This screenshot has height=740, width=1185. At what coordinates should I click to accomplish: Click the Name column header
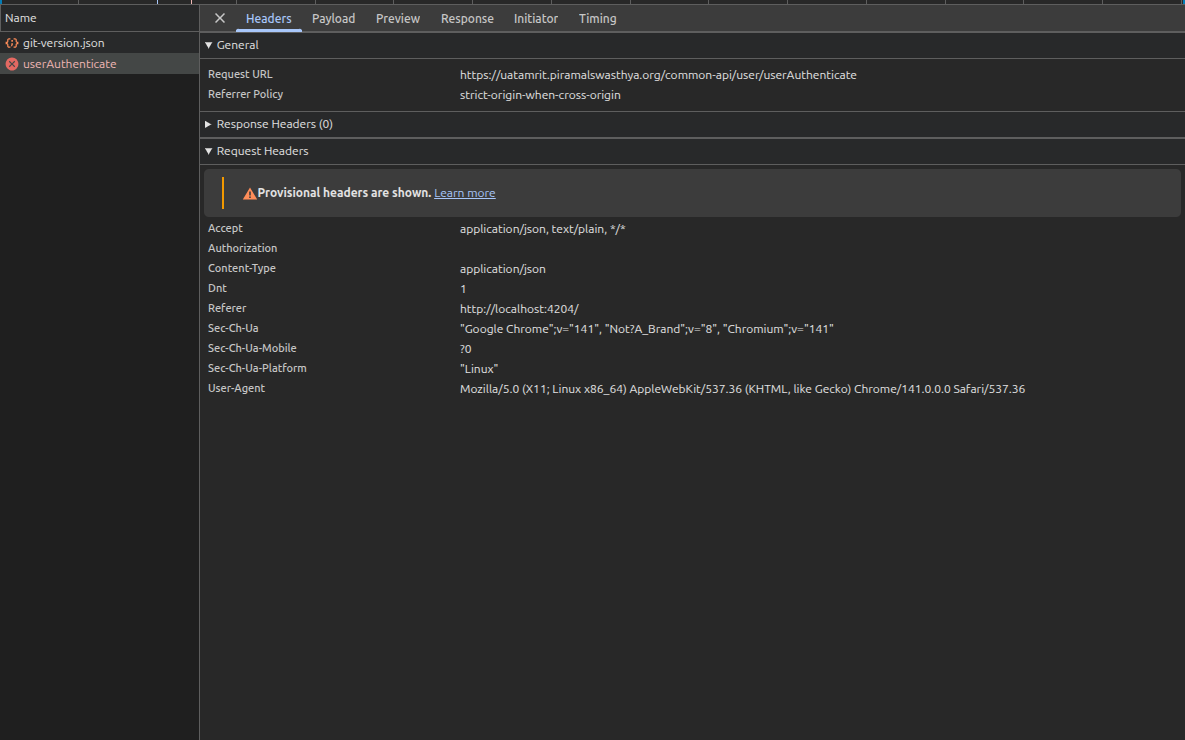[21, 18]
